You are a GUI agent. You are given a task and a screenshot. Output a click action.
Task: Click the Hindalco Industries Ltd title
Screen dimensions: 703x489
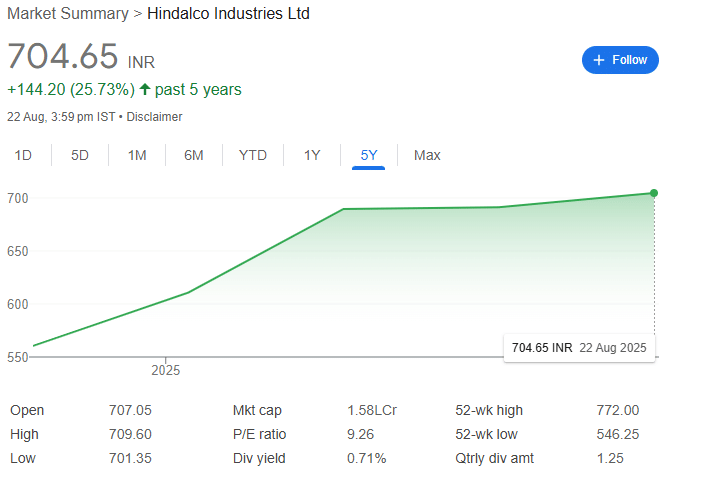[x=228, y=13]
